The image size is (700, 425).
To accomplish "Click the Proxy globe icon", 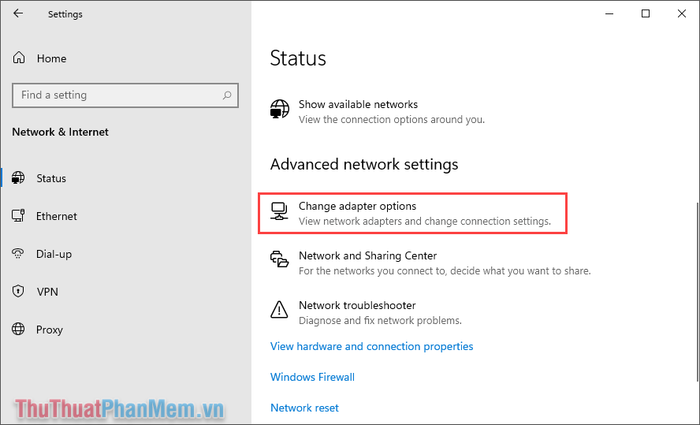I will [x=18, y=329].
